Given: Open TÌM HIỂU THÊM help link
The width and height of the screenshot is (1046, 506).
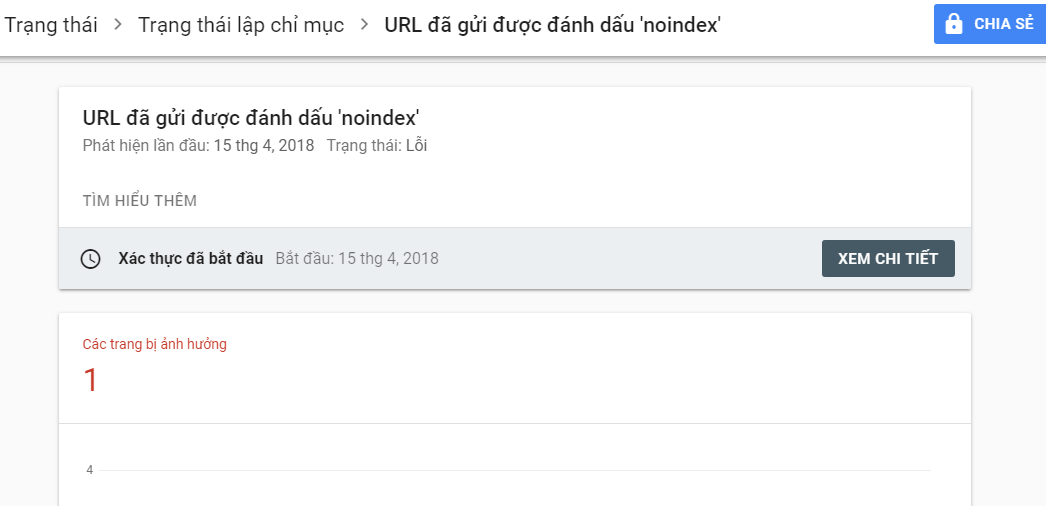Looking at the screenshot, I should pos(139,201).
